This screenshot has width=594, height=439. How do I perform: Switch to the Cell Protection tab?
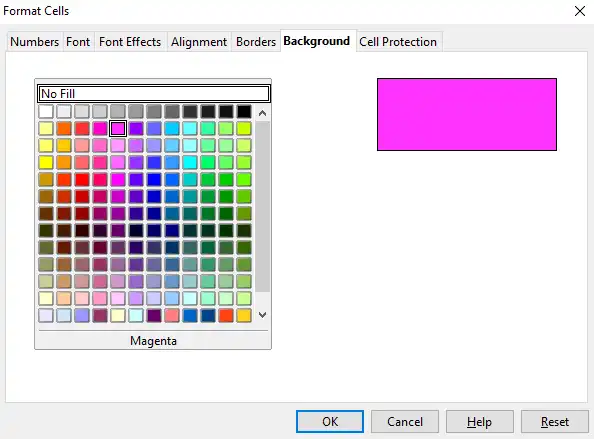pos(398,42)
